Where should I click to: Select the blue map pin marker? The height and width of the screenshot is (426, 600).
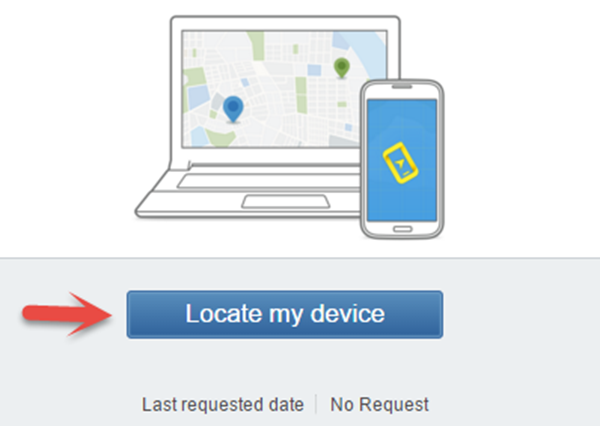point(233,109)
